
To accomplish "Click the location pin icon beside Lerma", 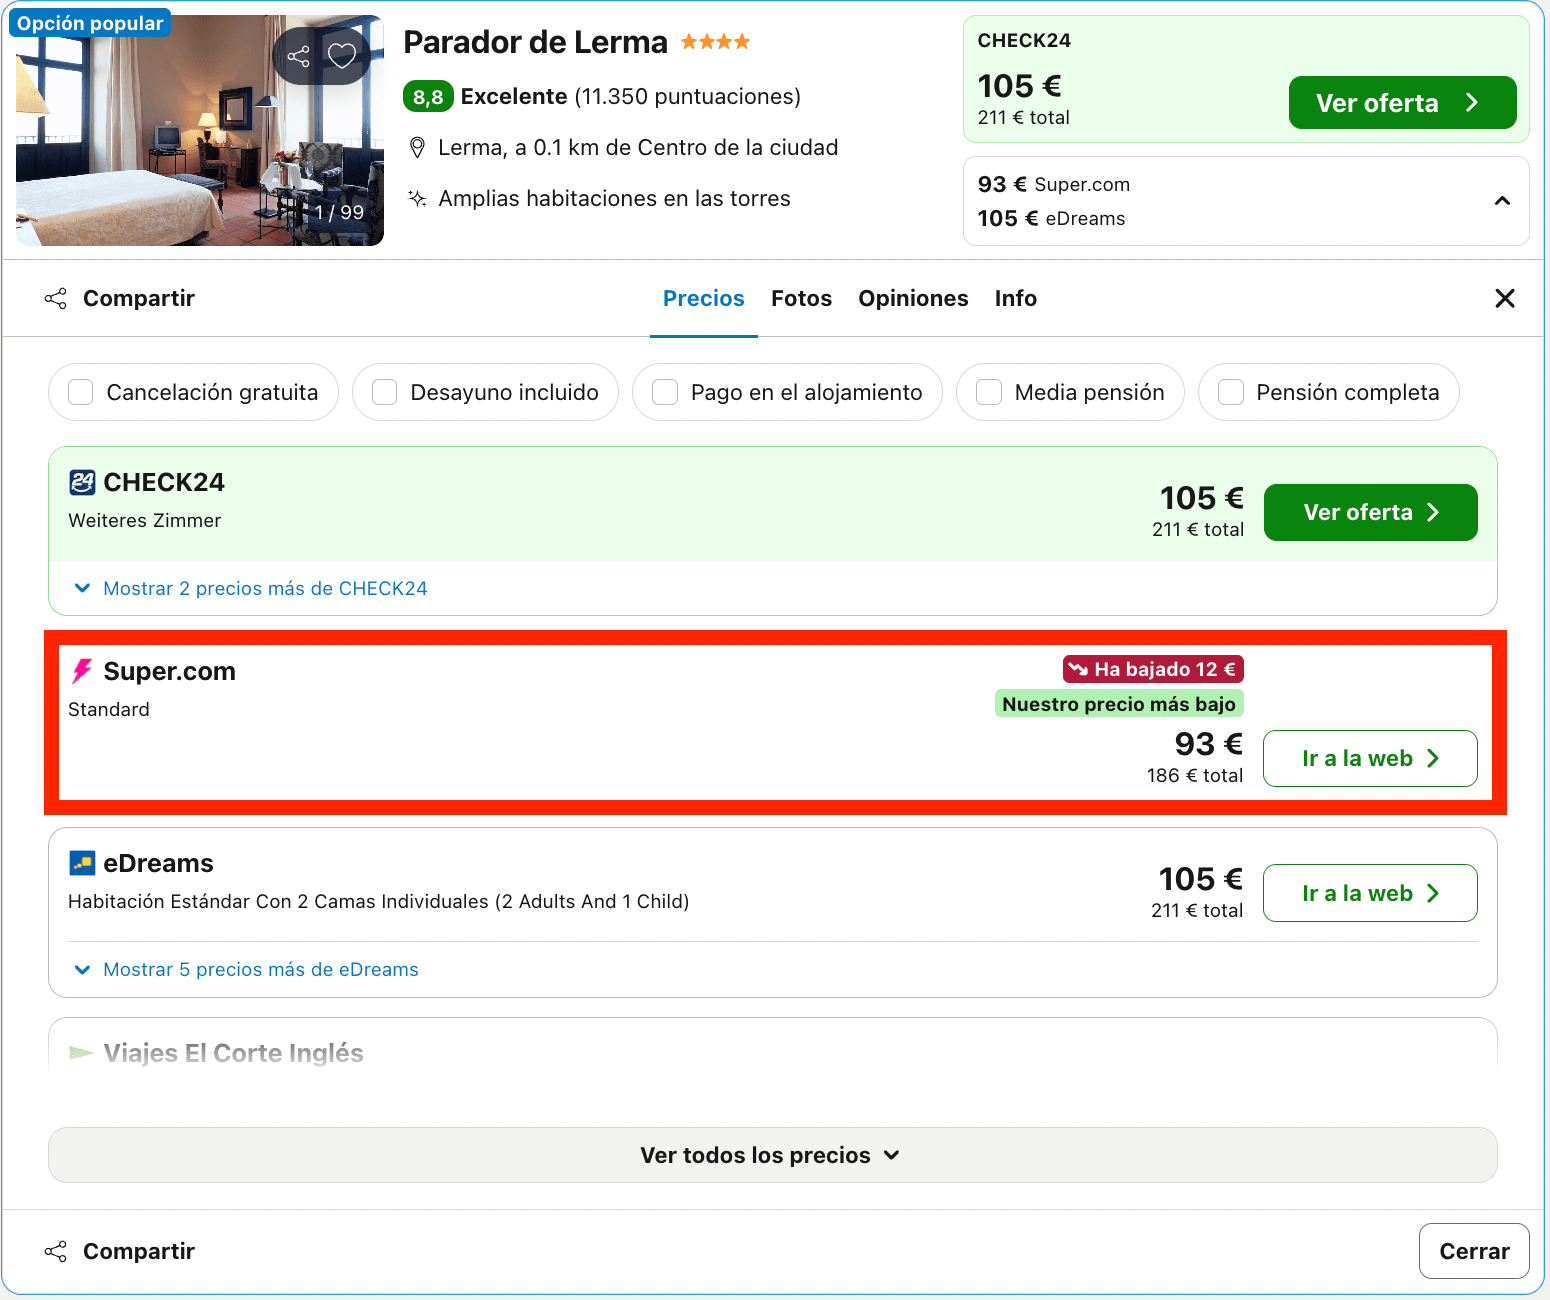I will (418, 148).
